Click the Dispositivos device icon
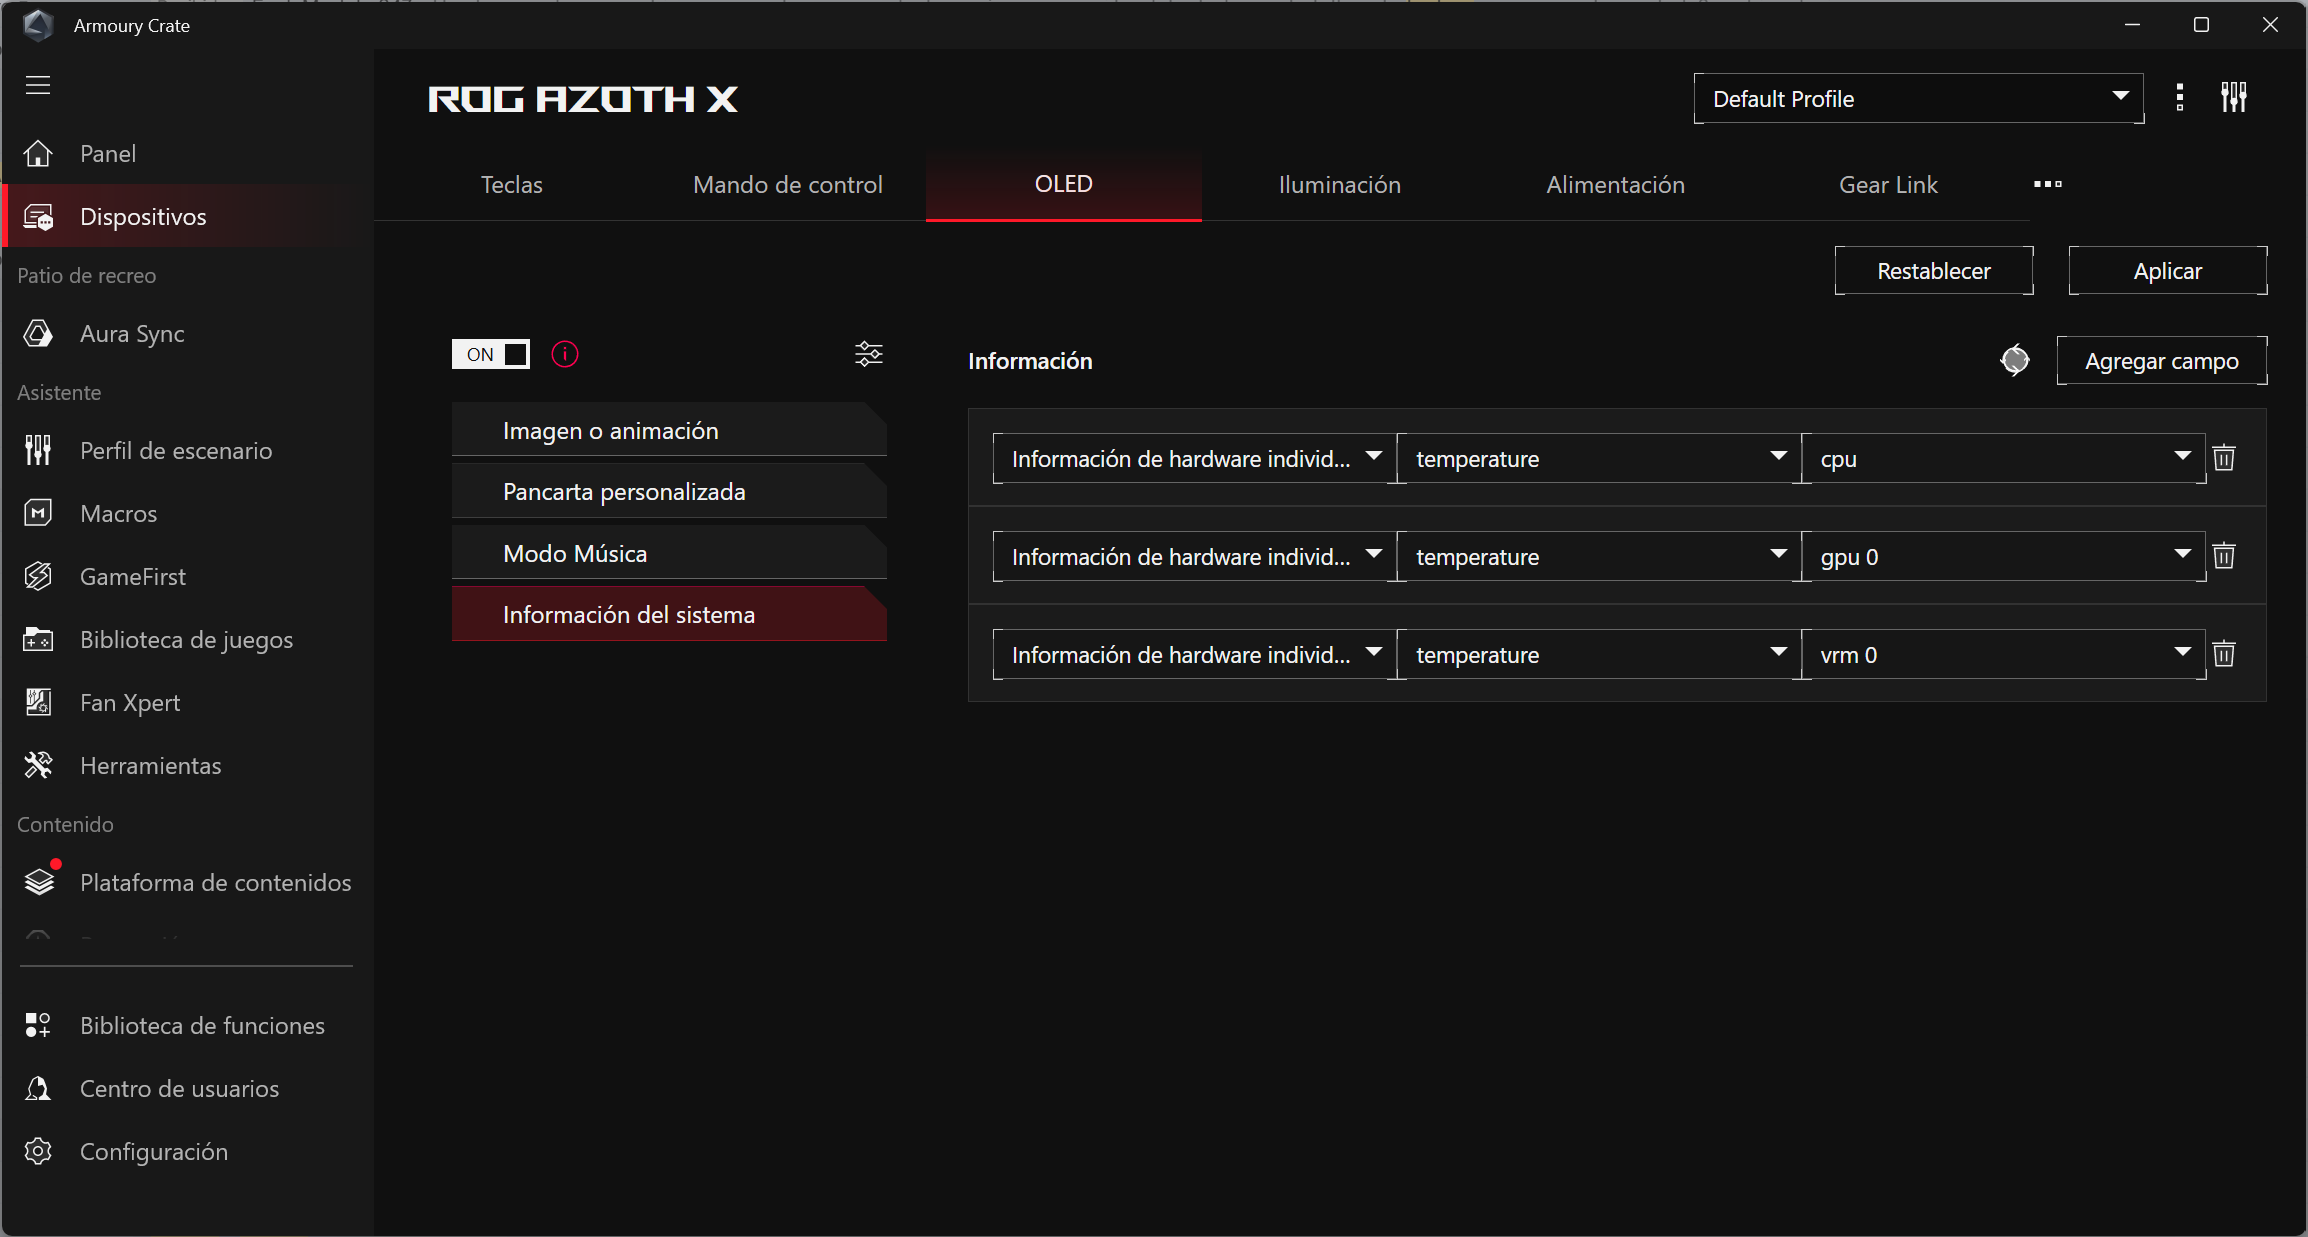 pos(38,217)
